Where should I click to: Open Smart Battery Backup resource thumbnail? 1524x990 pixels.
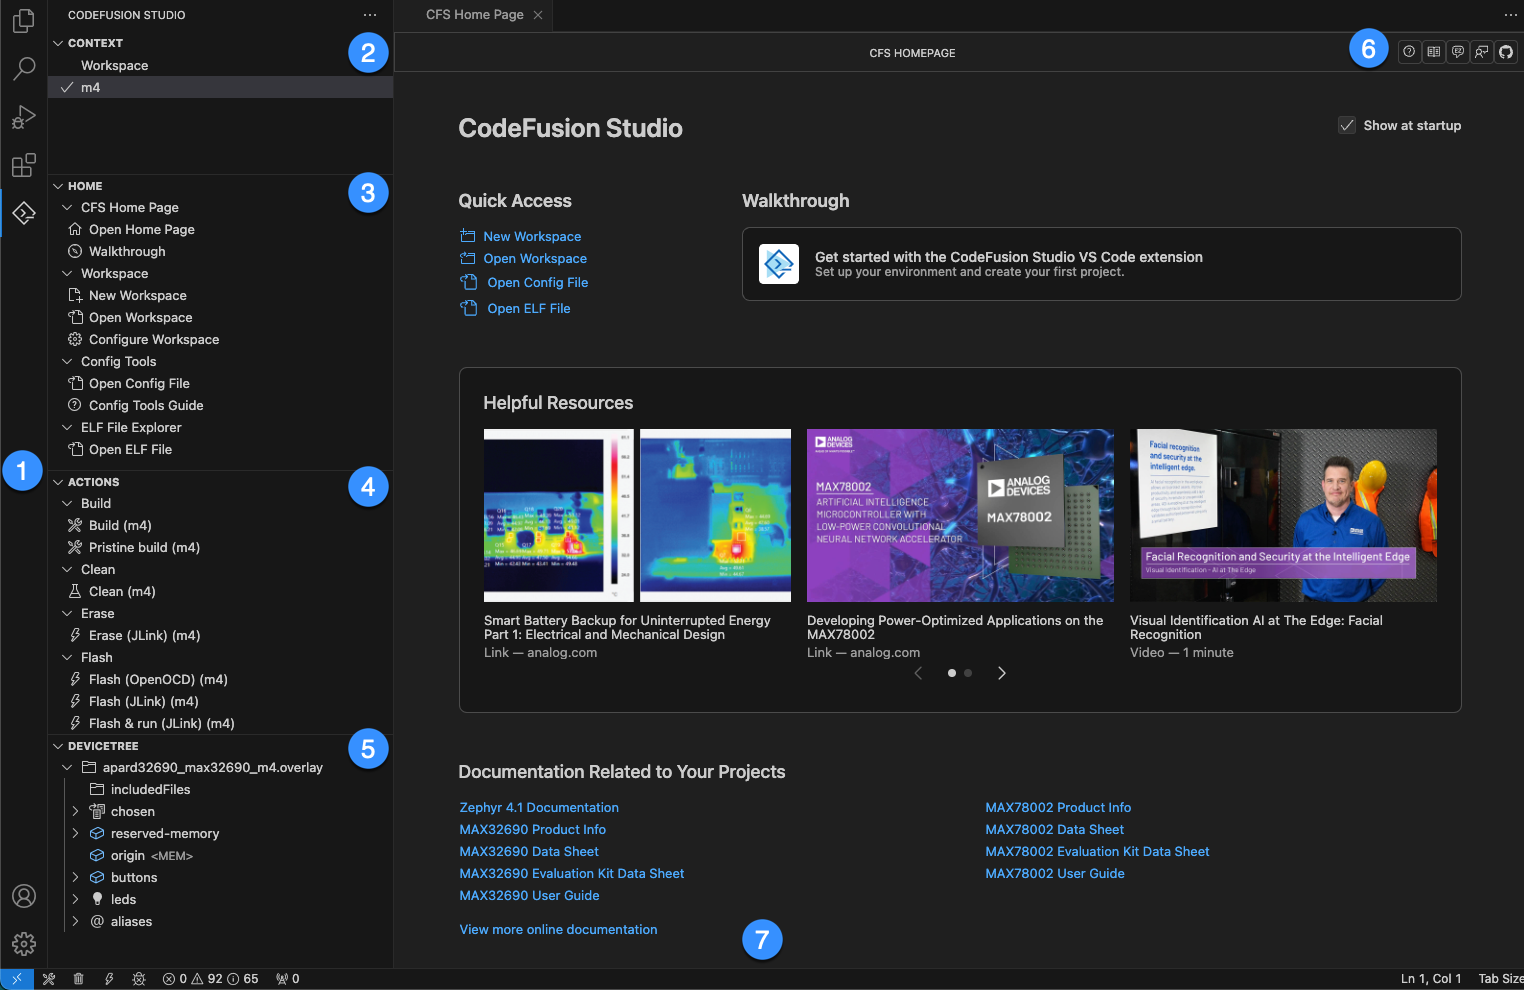(x=637, y=515)
